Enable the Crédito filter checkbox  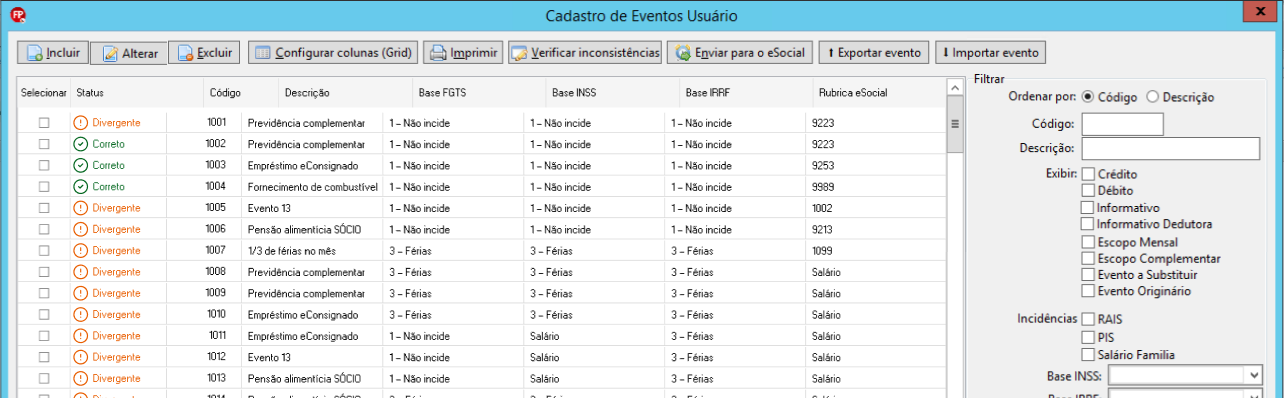[1088, 174]
